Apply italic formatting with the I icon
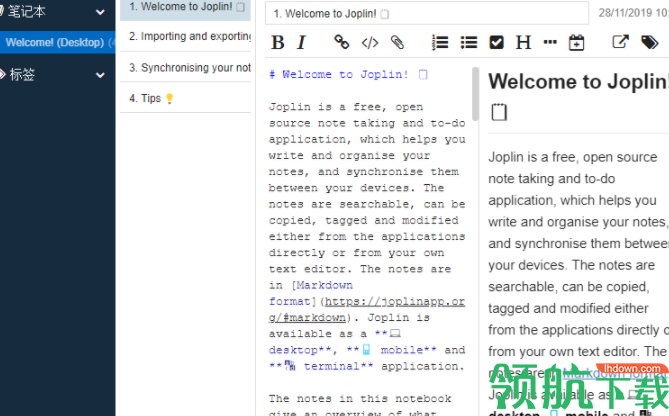Image resolution: width=669 pixels, height=416 pixels. point(301,42)
